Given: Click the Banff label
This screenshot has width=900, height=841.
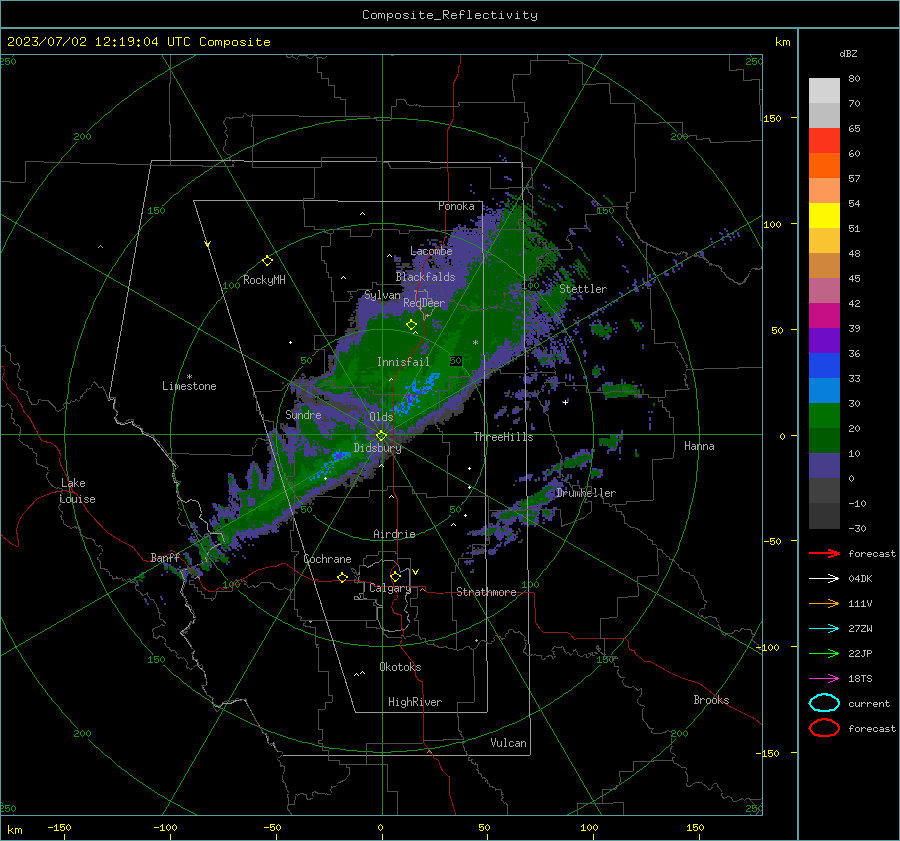Looking at the screenshot, I should (165, 558).
